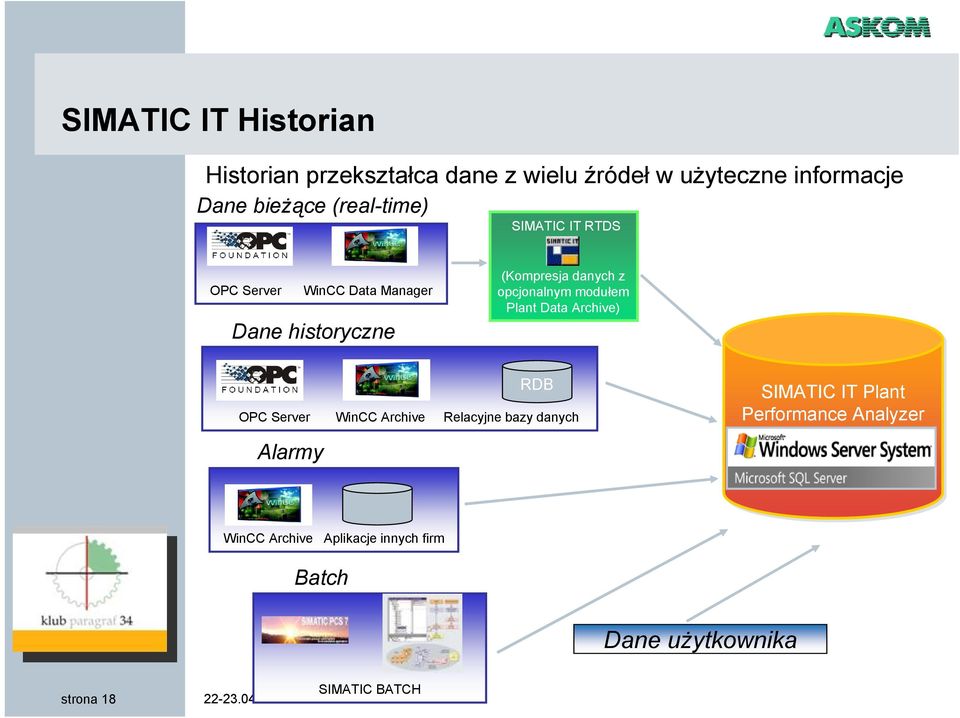Click the '22-23.04' date text
This screenshot has width=960, height=718.
(228, 698)
